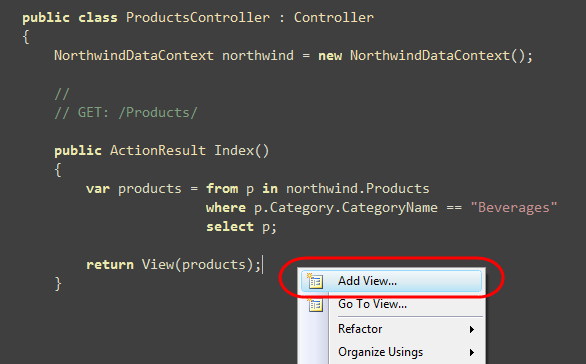Expand the Refactor submenu arrow
Image resolution: width=586 pixels, height=364 pixels.
click(x=472, y=329)
